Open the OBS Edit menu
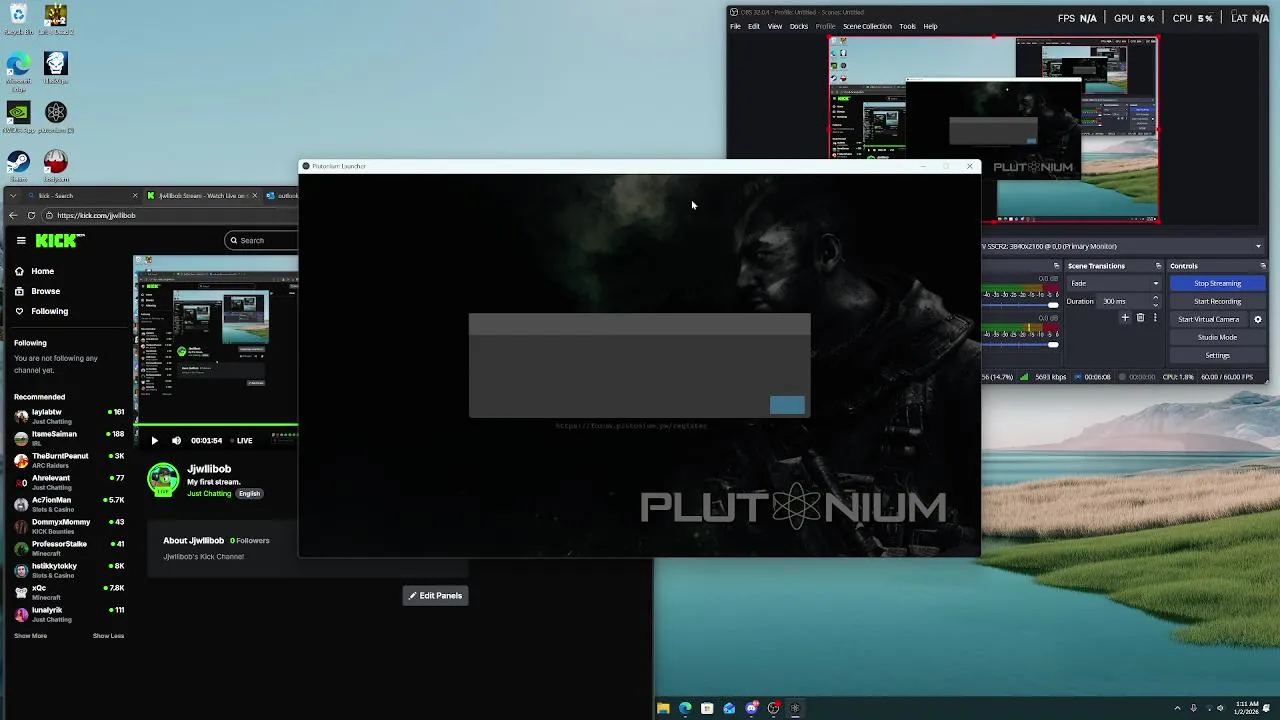The height and width of the screenshot is (720, 1280). pos(754,26)
